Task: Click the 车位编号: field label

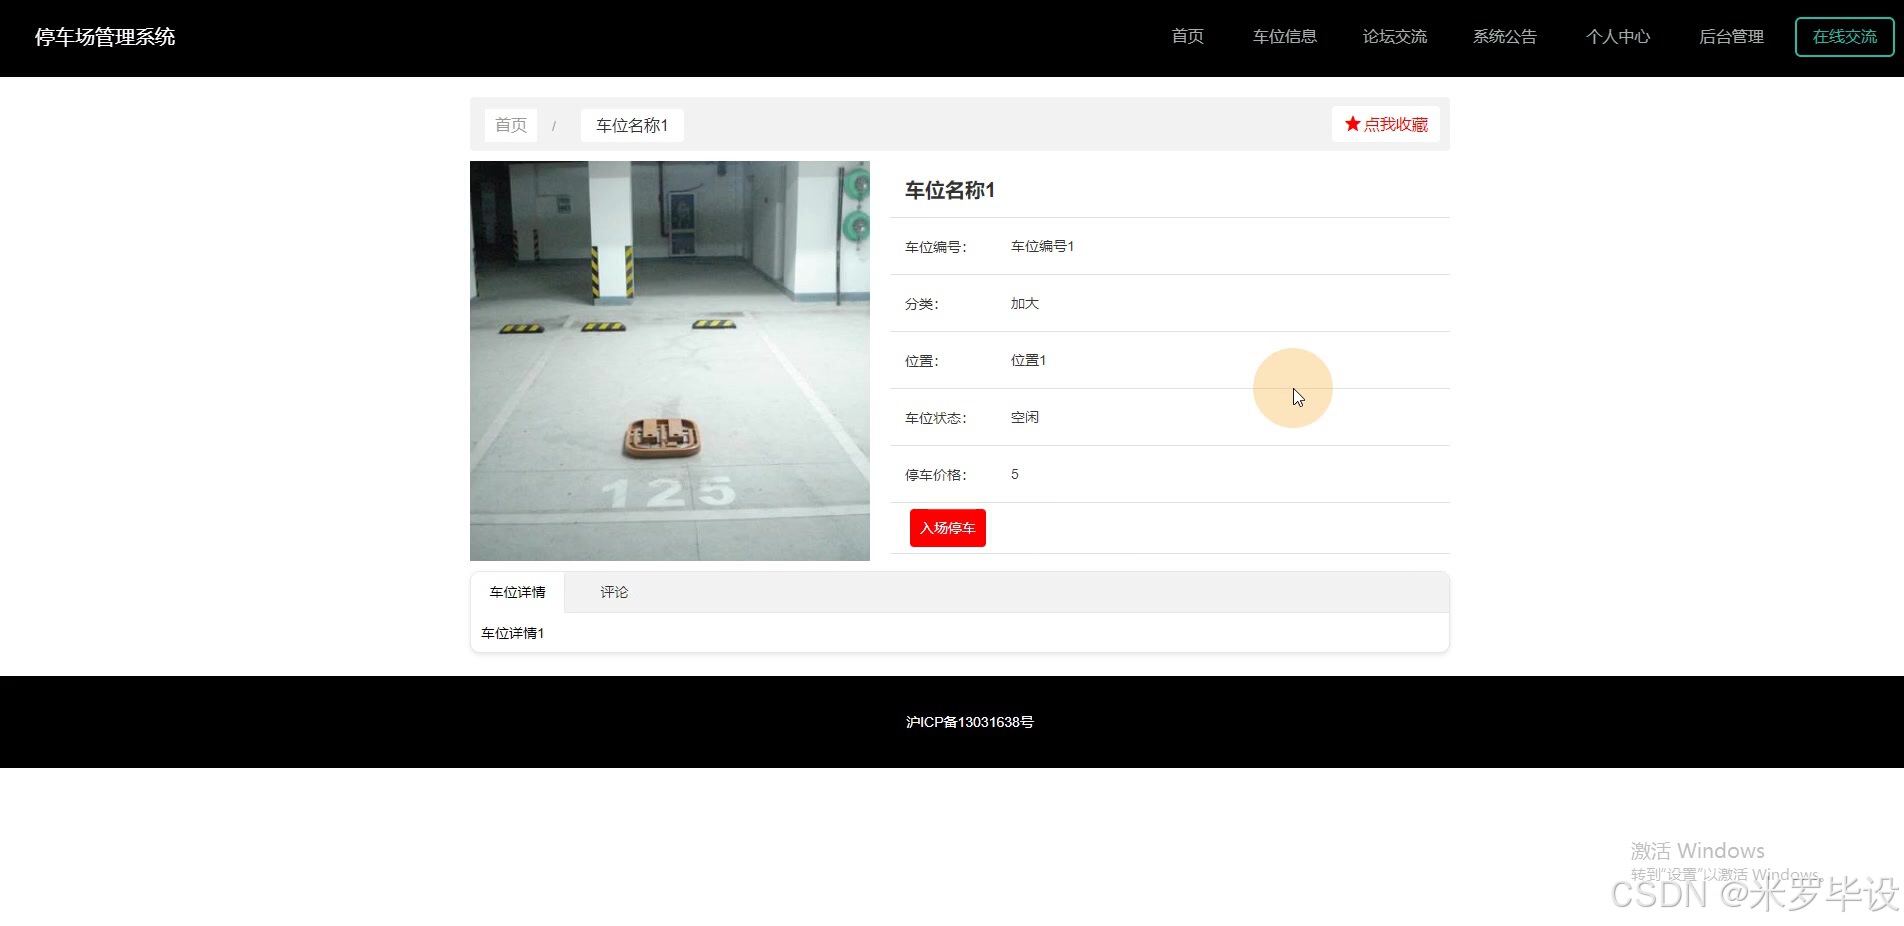Action: [x=936, y=247]
